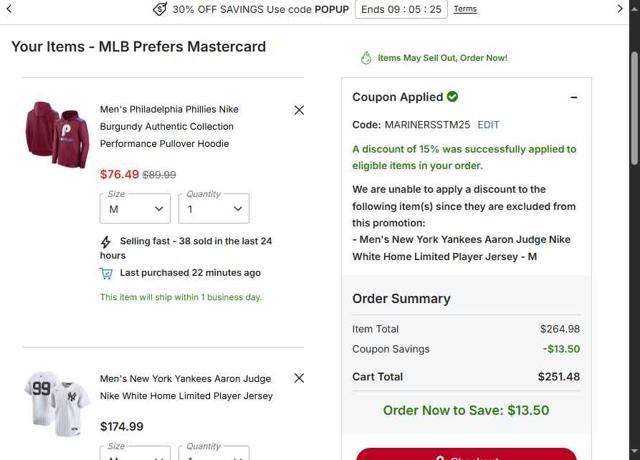Image resolution: width=640 pixels, height=460 pixels.
Task: Click the discount tag icon in banner
Action: (x=159, y=9)
